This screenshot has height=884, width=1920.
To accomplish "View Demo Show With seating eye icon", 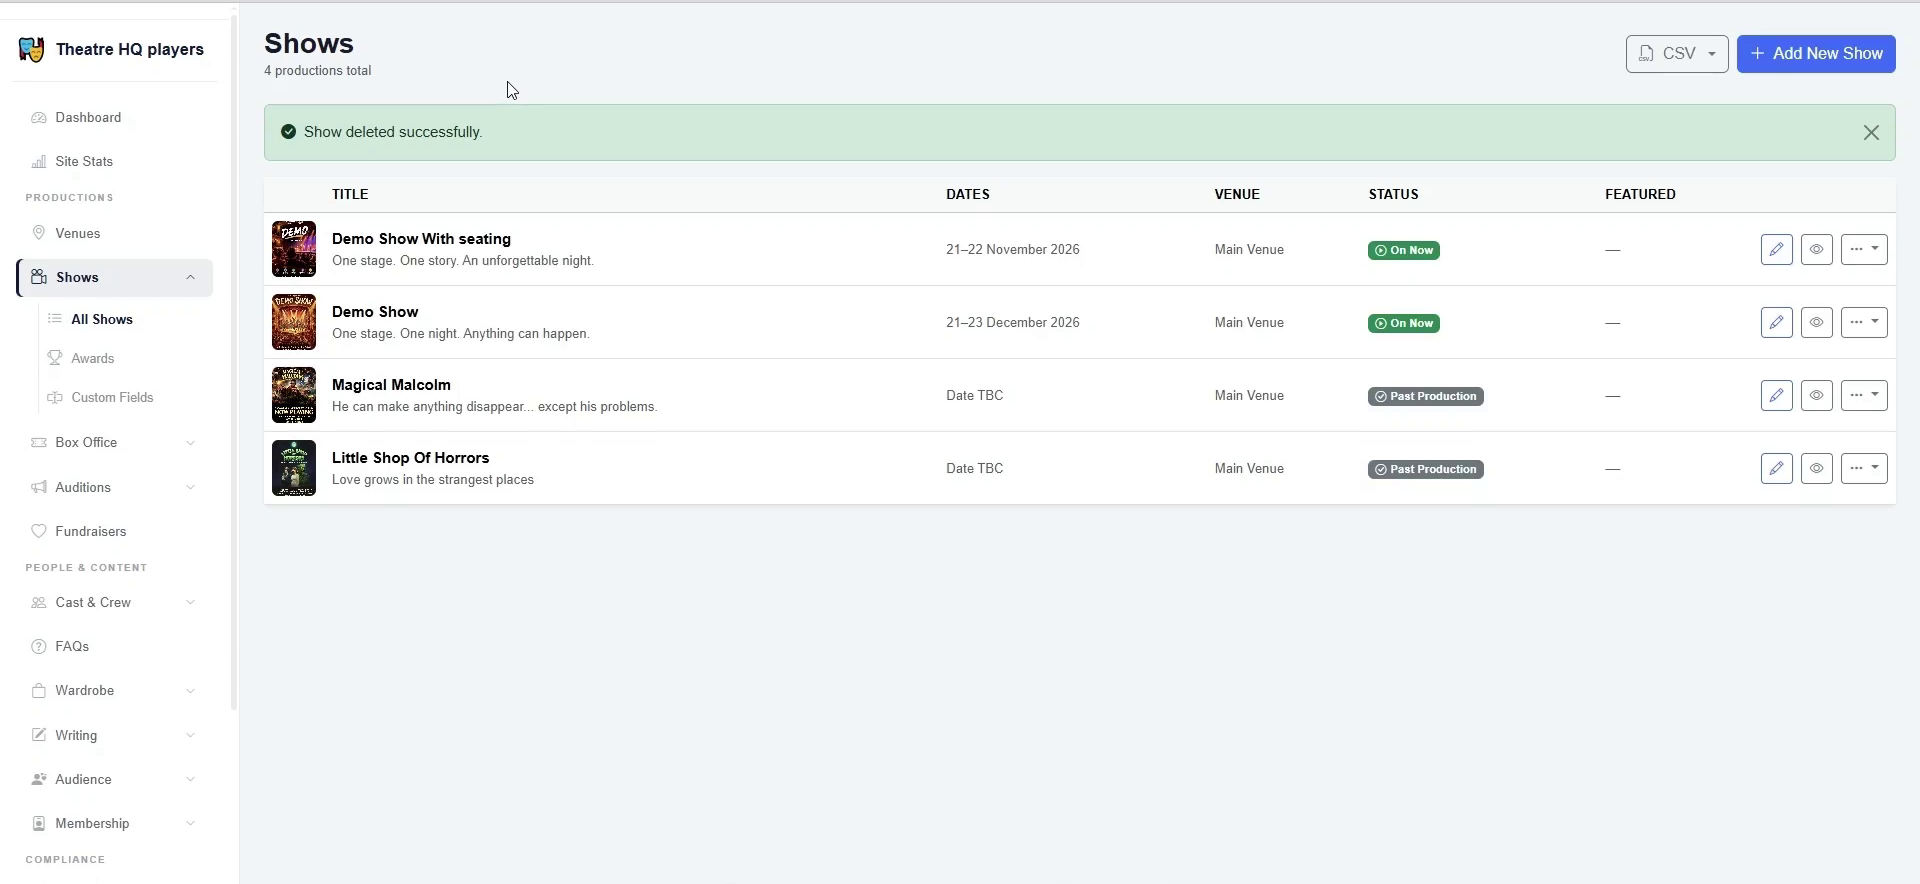I will 1816,249.
